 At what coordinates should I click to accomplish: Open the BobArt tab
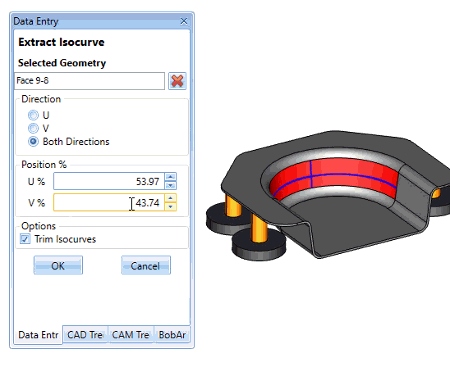[172, 334]
